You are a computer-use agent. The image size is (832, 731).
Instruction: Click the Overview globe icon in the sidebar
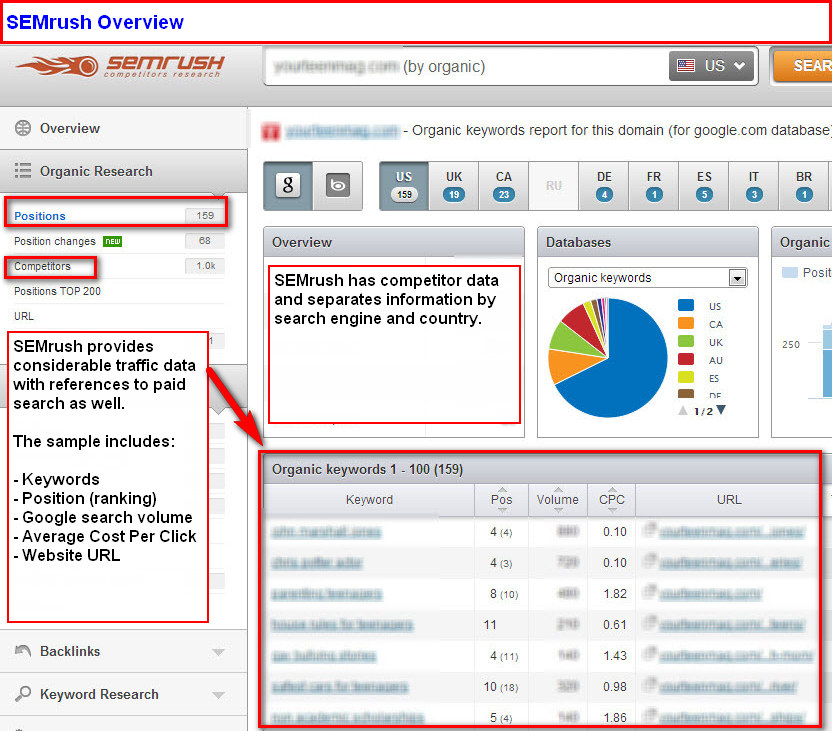pos(23,128)
